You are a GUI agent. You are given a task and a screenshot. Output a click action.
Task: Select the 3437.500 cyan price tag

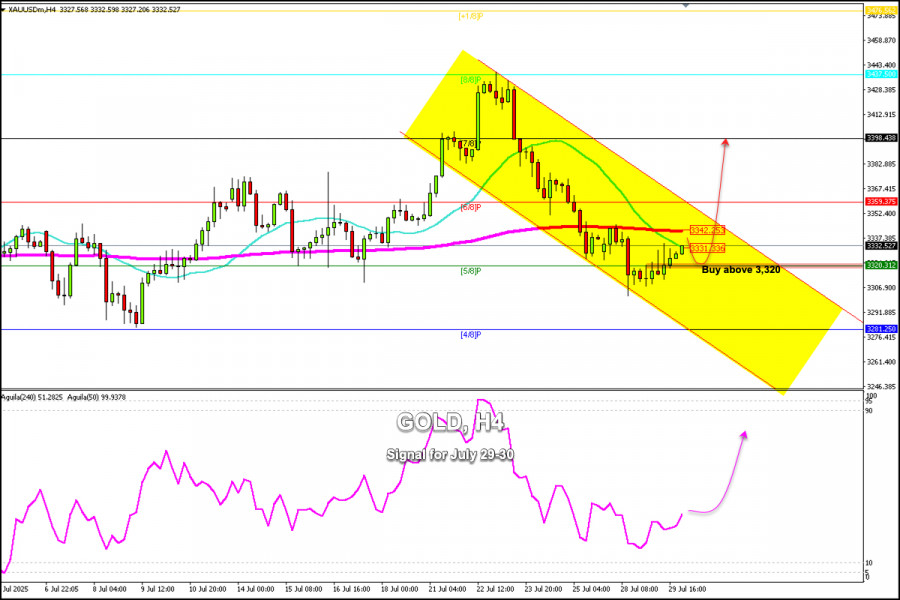coord(881,74)
